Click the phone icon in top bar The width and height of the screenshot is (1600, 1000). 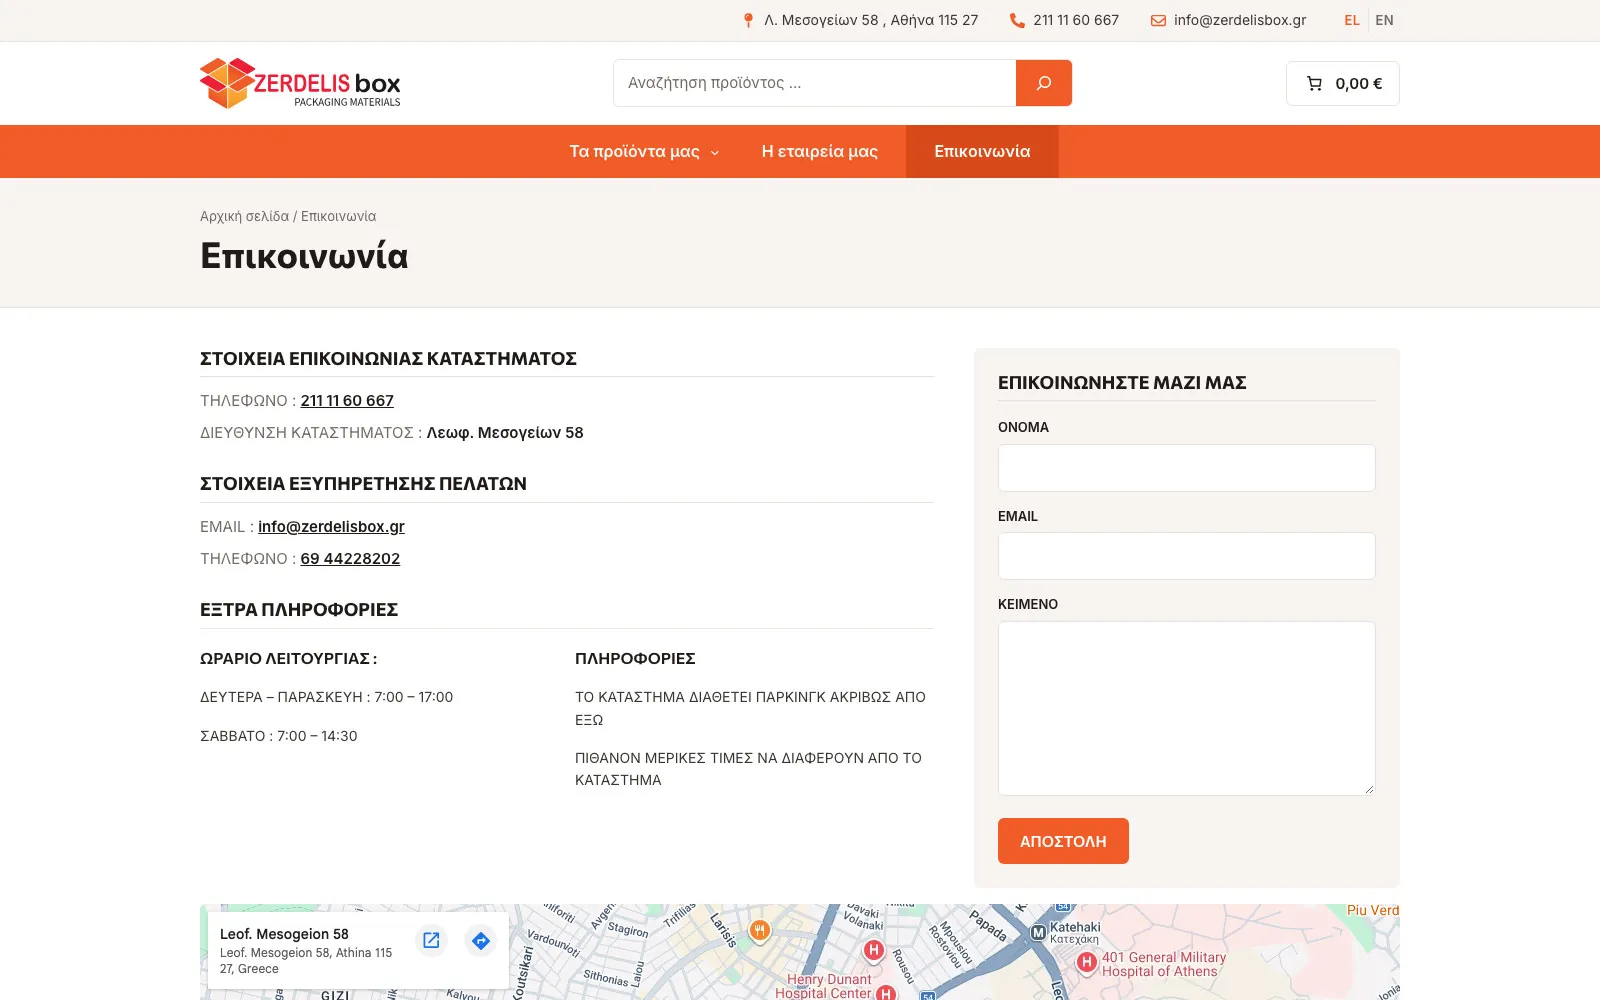[1017, 20]
